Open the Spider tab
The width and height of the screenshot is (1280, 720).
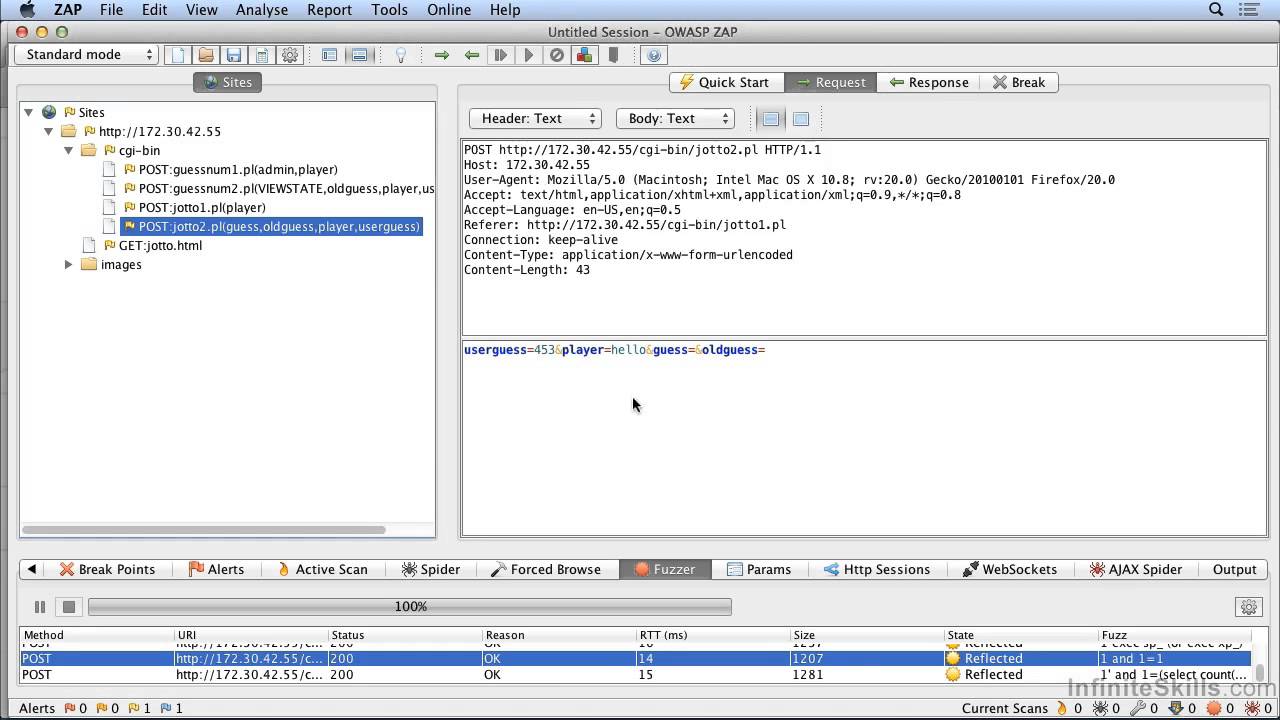[x=431, y=569]
